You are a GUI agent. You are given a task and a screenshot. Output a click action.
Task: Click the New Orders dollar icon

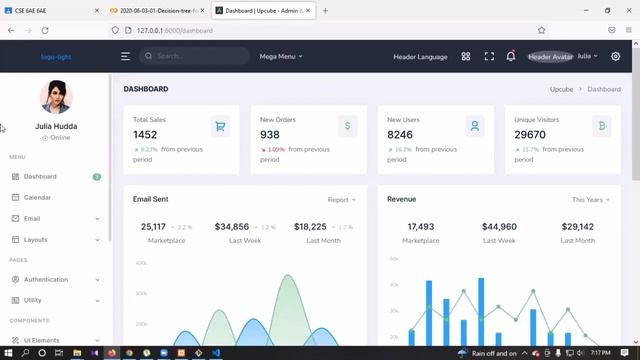point(347,126)
